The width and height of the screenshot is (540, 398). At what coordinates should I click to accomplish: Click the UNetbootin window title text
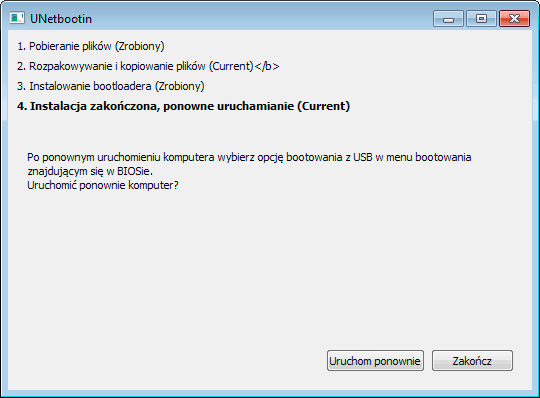point(61,19)
